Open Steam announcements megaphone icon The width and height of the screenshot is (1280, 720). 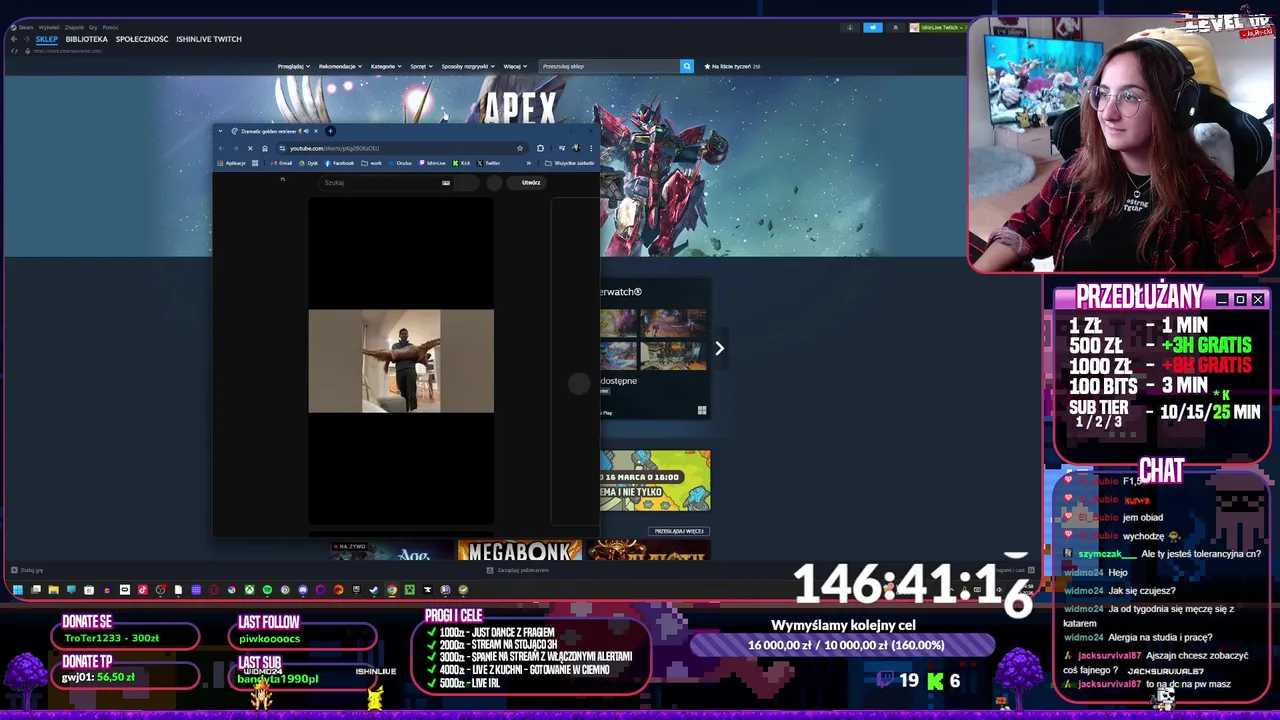873,28
